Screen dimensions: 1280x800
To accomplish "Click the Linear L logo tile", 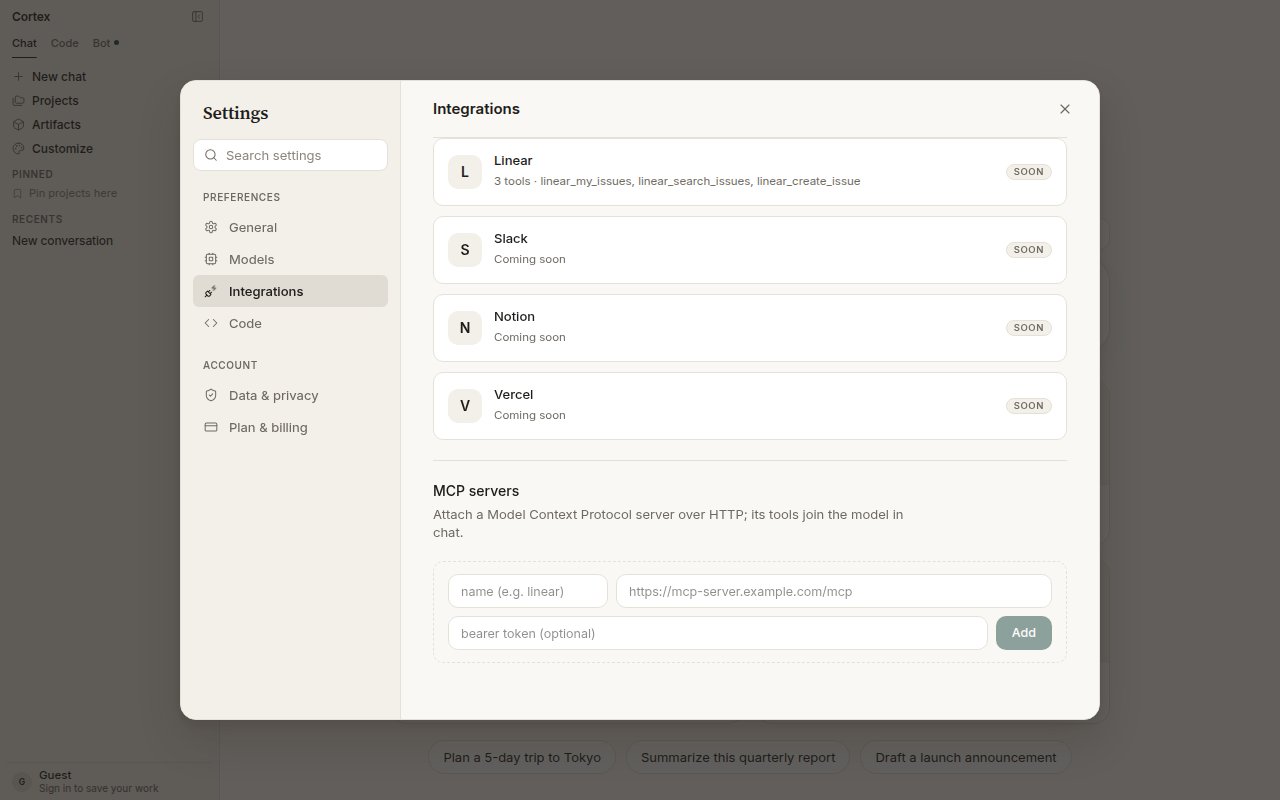I will [x=465, y=172].
